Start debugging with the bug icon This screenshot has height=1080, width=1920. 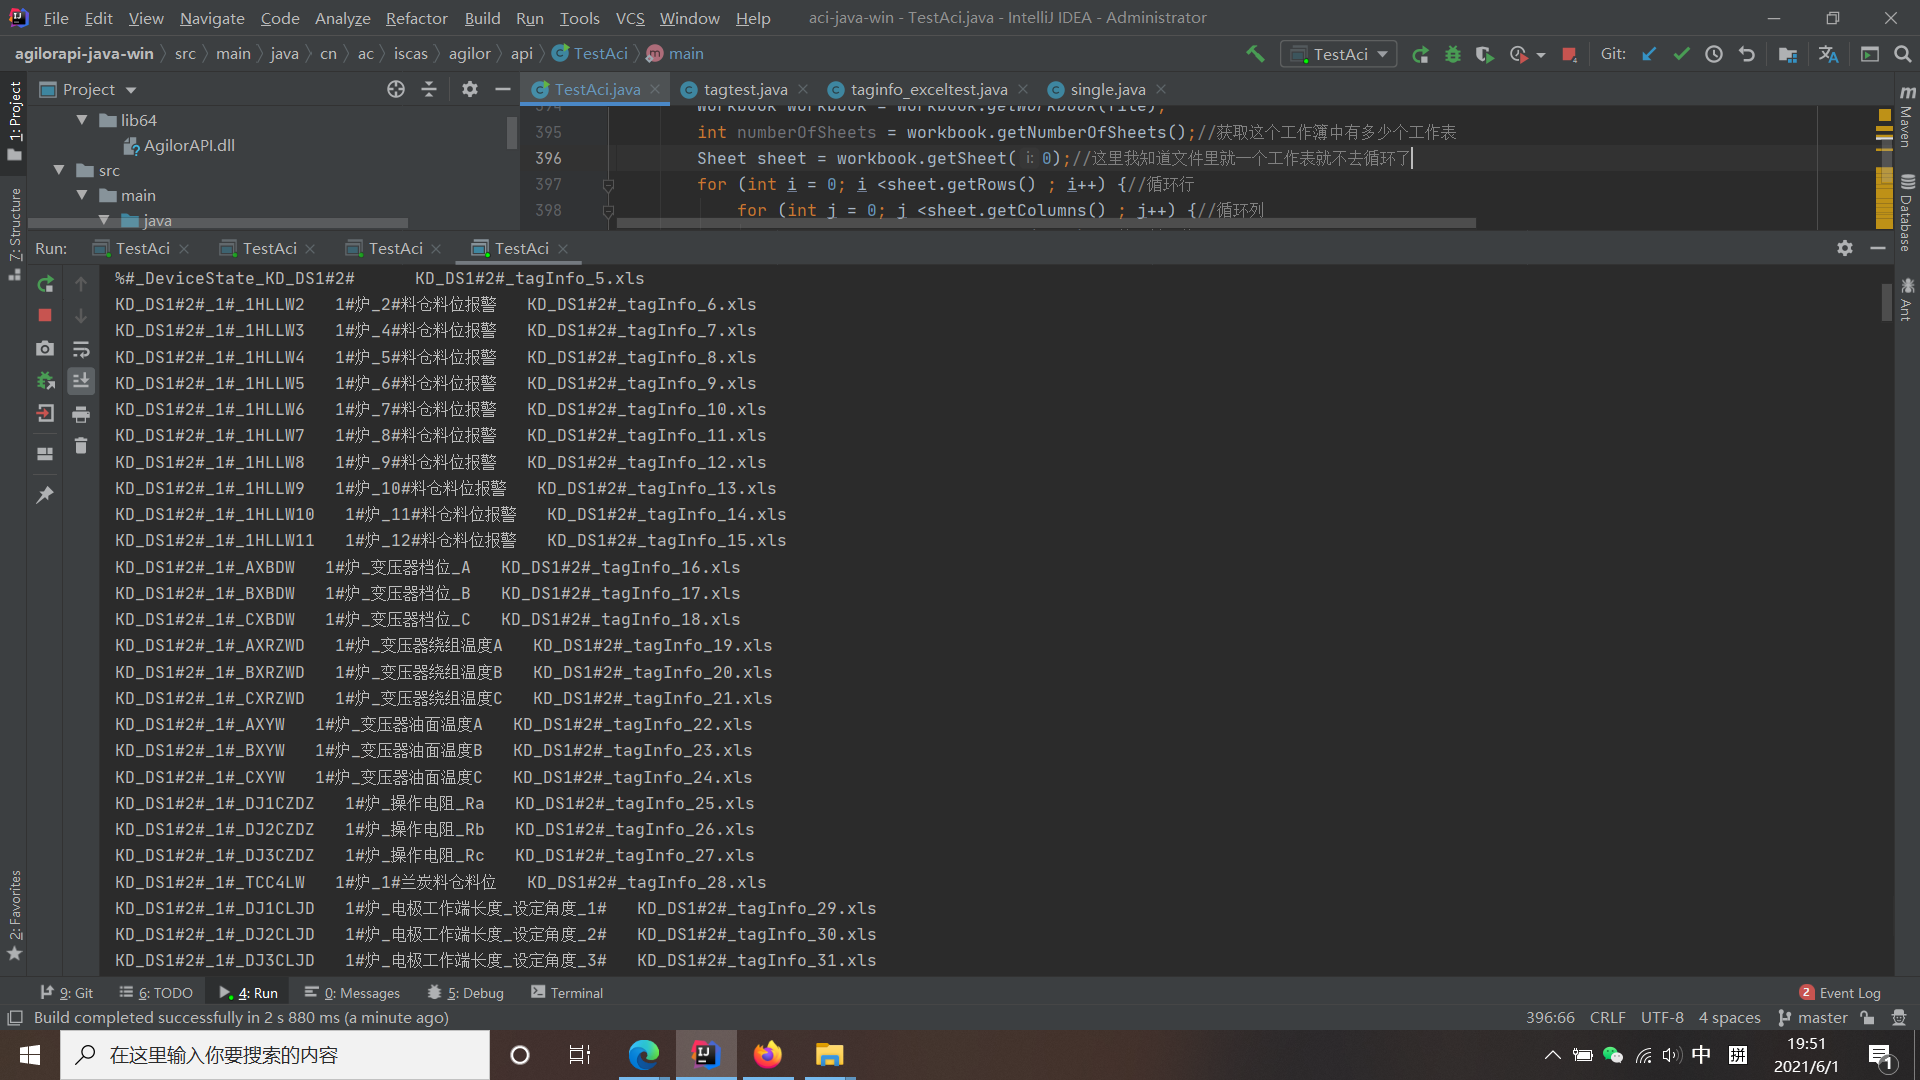(1453, 54)
